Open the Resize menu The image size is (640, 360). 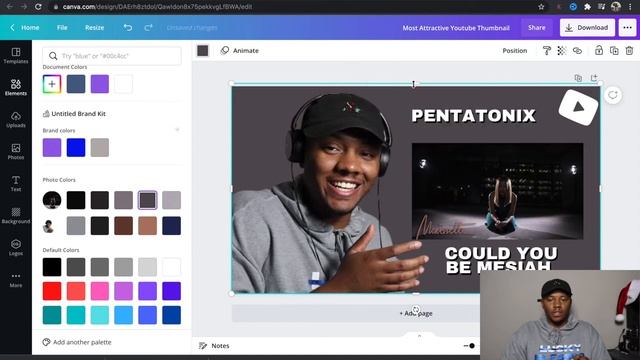pos(94,27)
